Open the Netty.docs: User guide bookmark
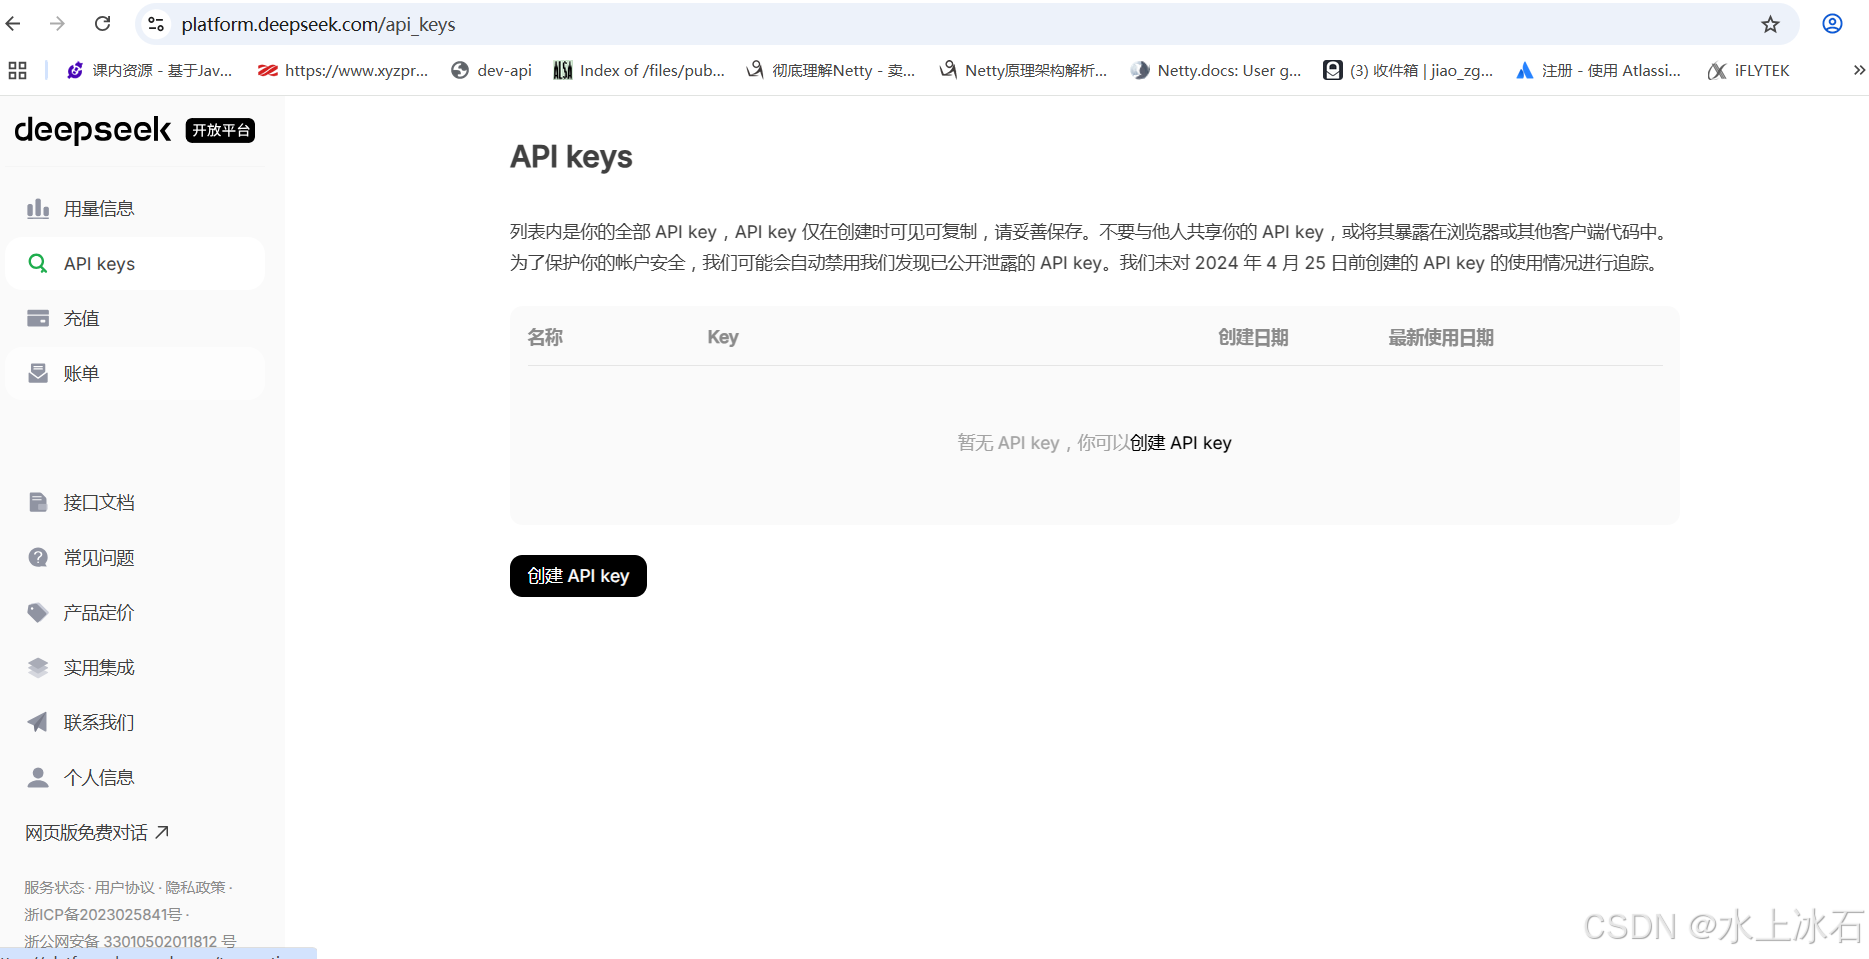This screenshot has width=1869, height=959. (1216, 70)
